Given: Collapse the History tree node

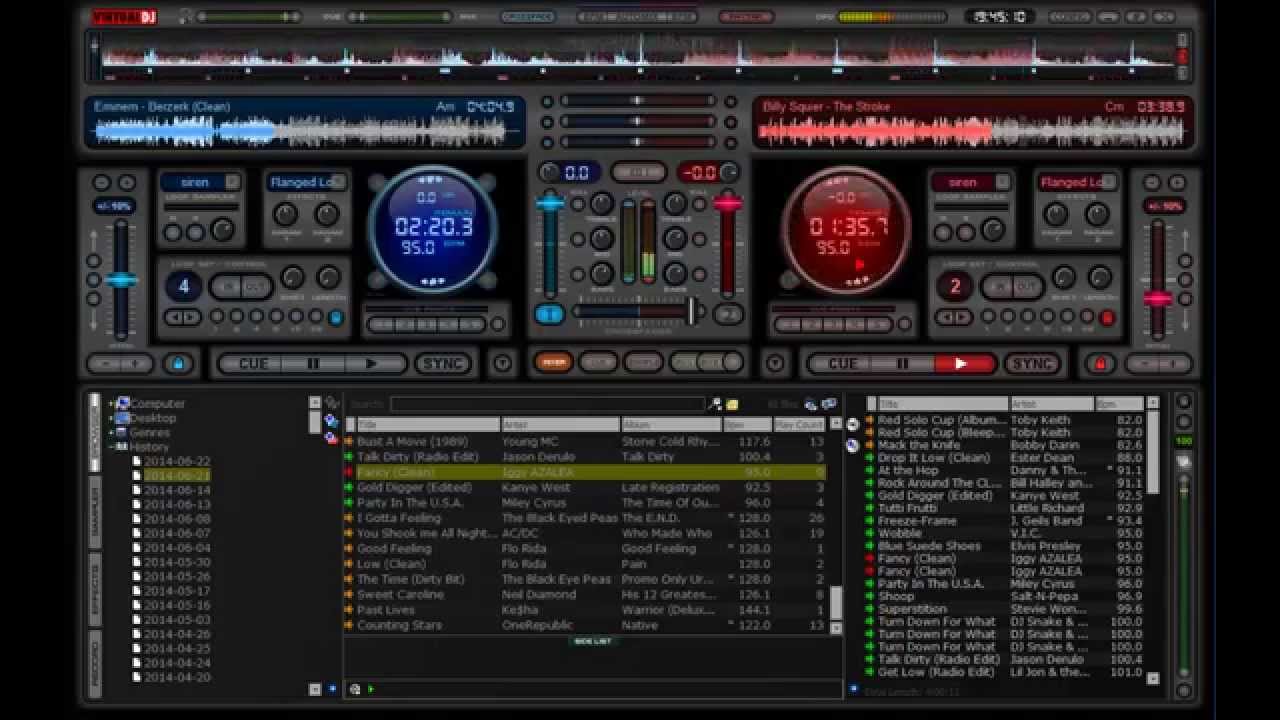Looking at the screenshot, I should pos(112,447).
